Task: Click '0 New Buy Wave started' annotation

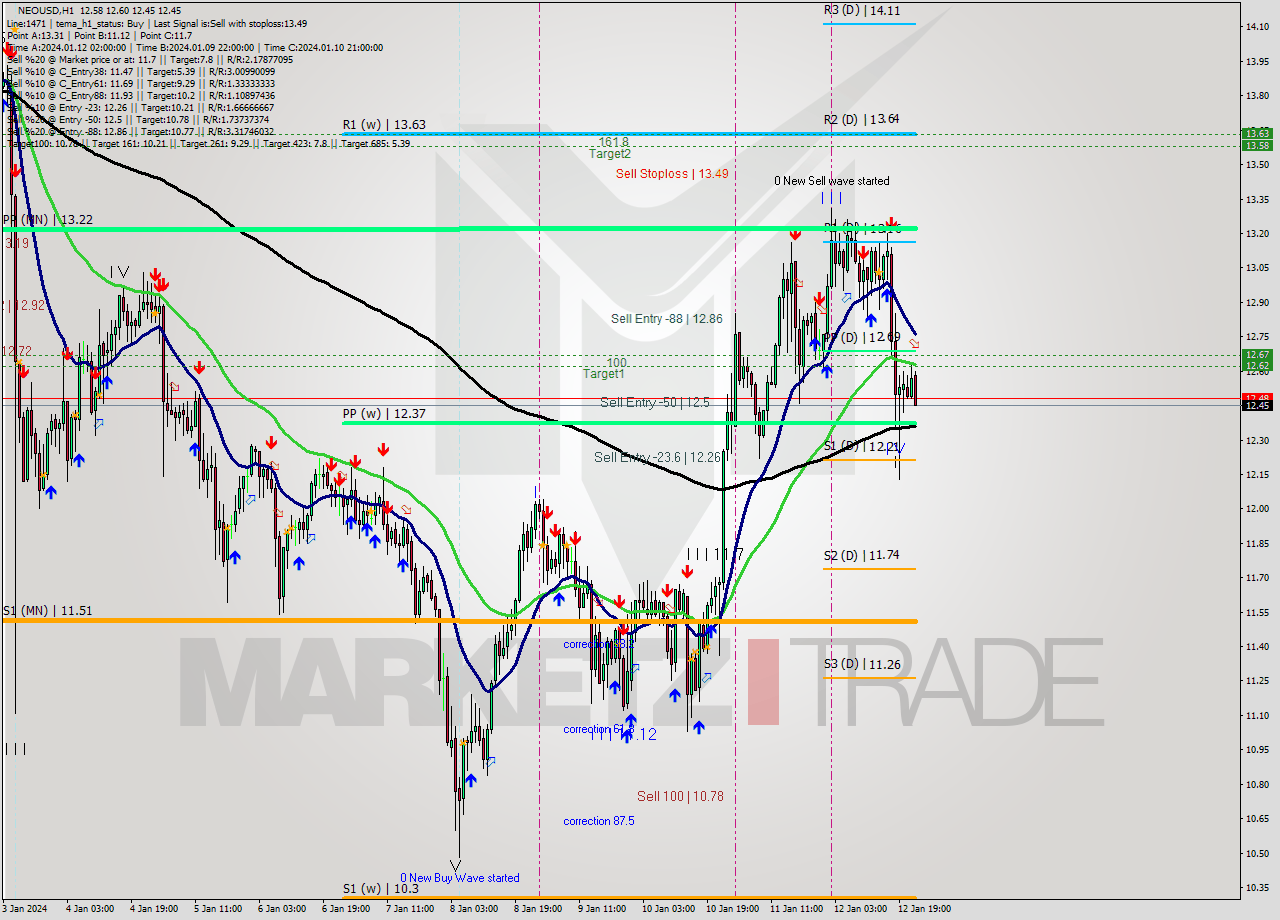Action: pos(460,878)
